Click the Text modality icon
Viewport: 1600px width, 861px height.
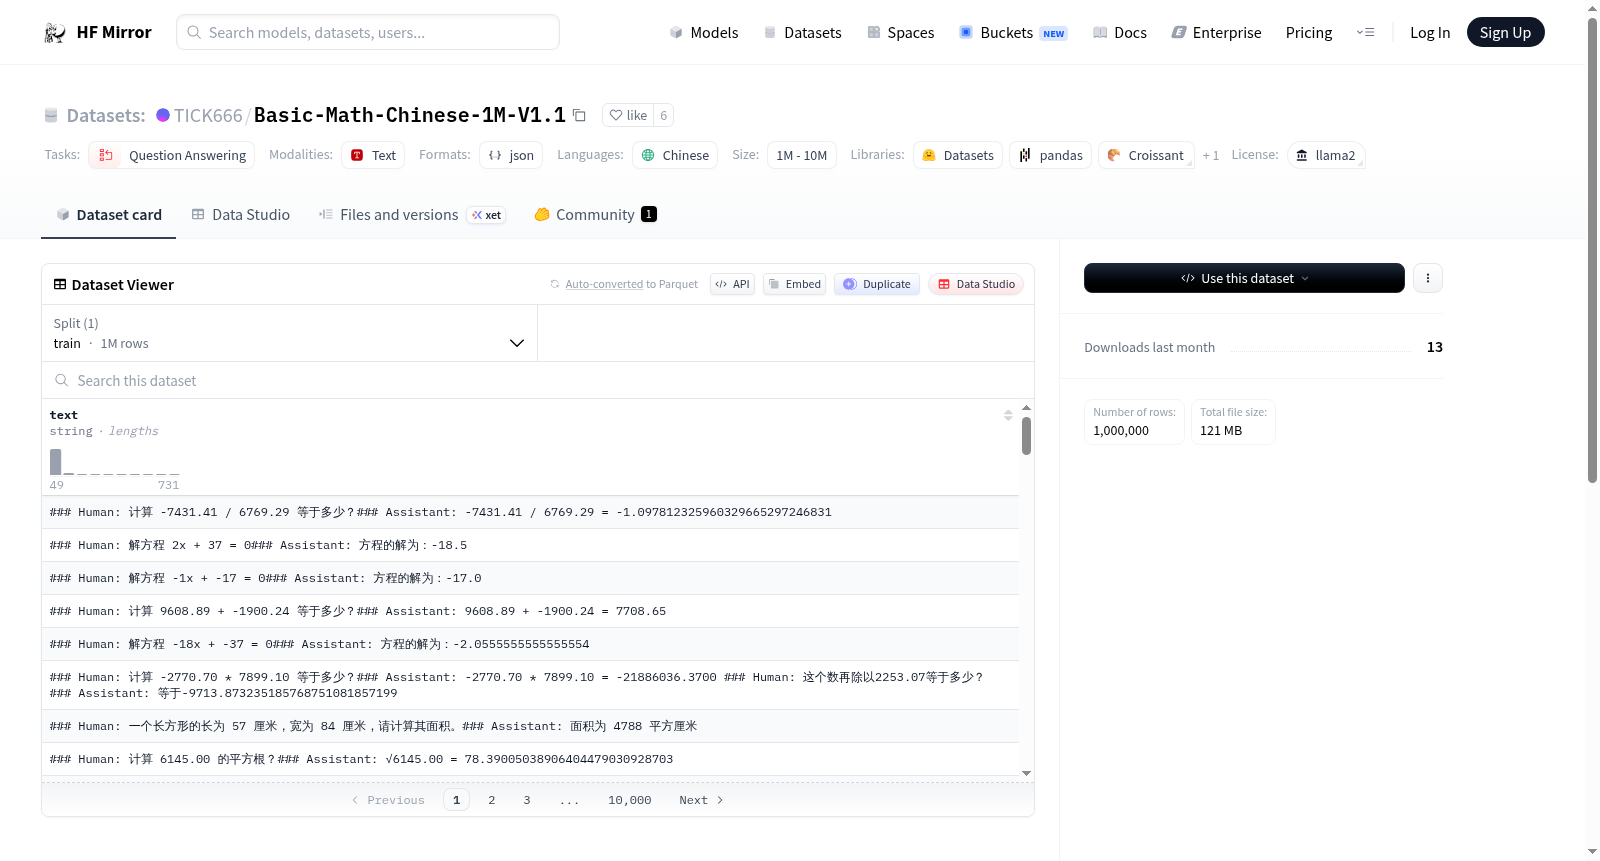[x=357, y=155]
